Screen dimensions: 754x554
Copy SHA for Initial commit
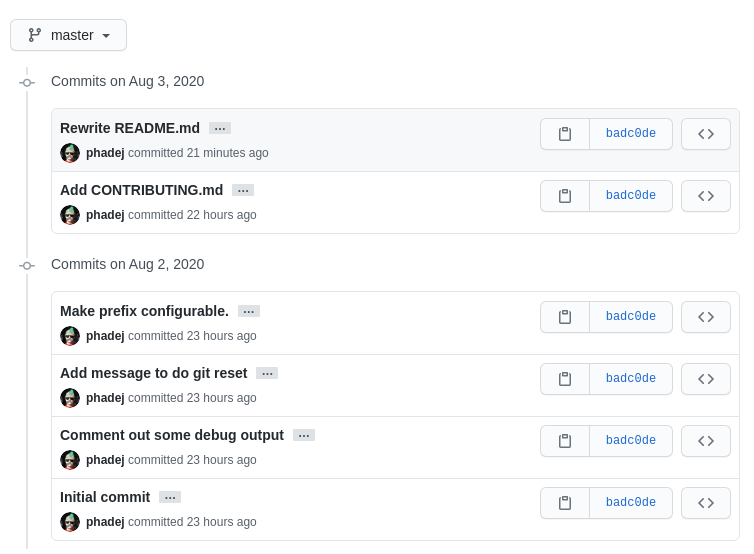coord(565,503)
